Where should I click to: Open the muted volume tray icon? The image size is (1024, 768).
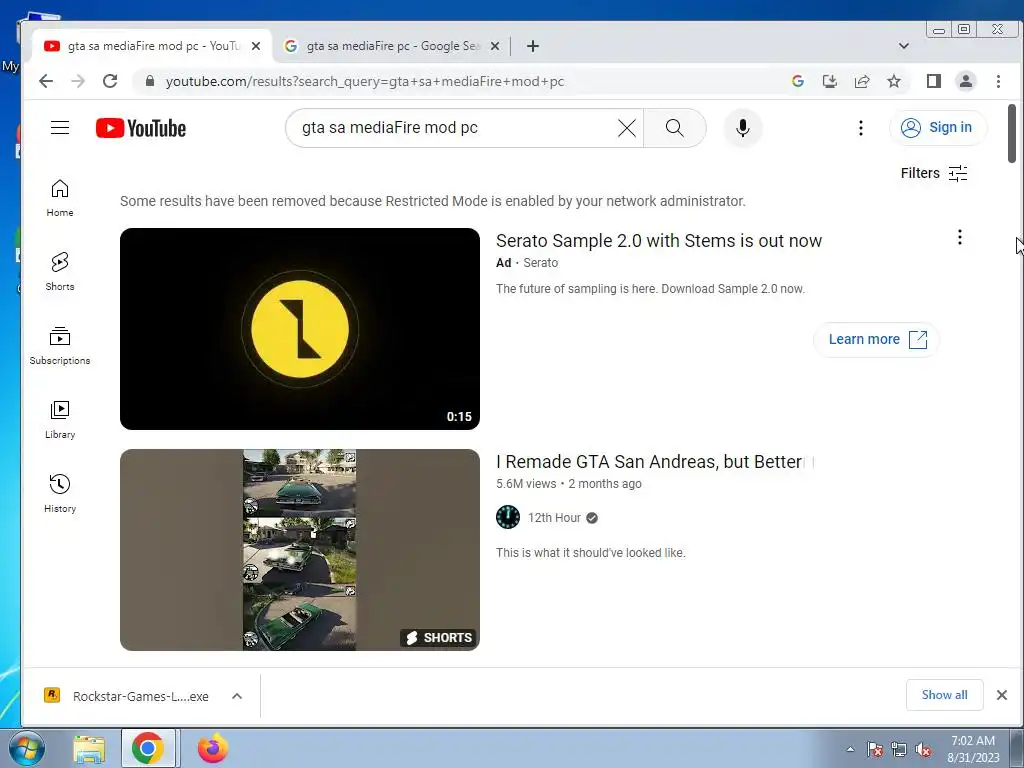pos(923,750)
